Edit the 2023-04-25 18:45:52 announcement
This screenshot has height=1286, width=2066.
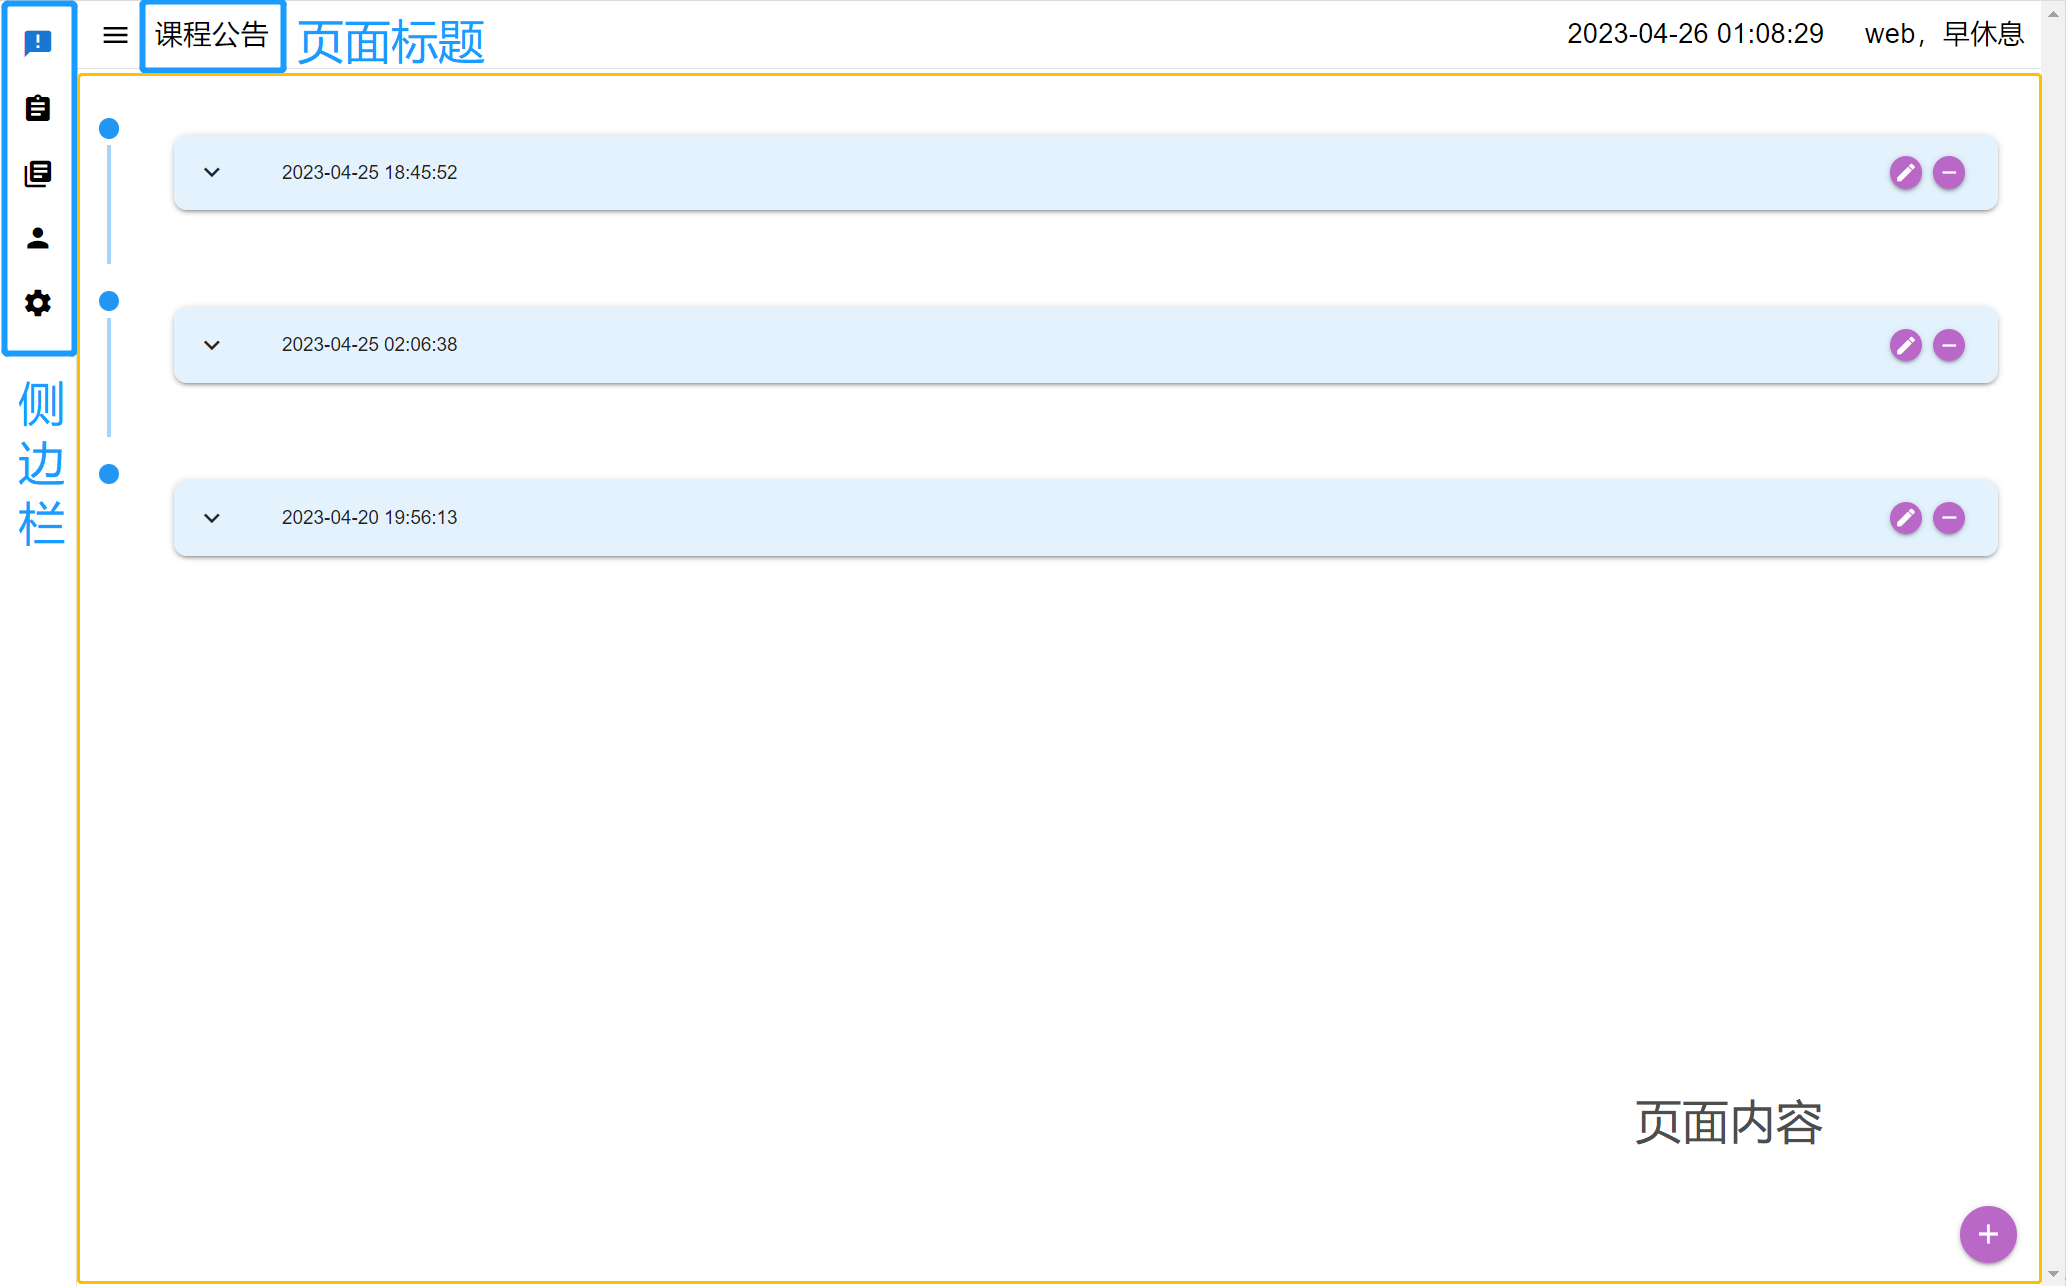click(x=1905, y=173)
